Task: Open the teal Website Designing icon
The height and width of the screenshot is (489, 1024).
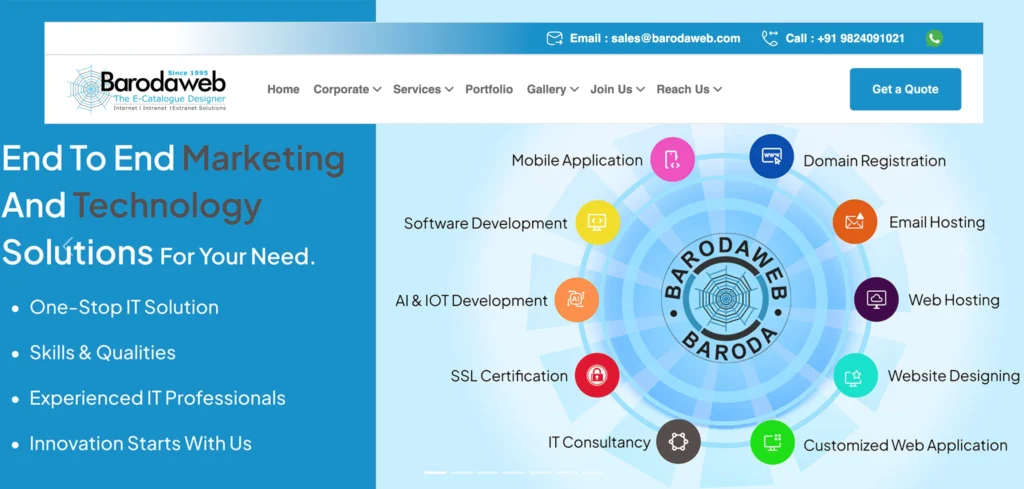Action: (855, 375)
